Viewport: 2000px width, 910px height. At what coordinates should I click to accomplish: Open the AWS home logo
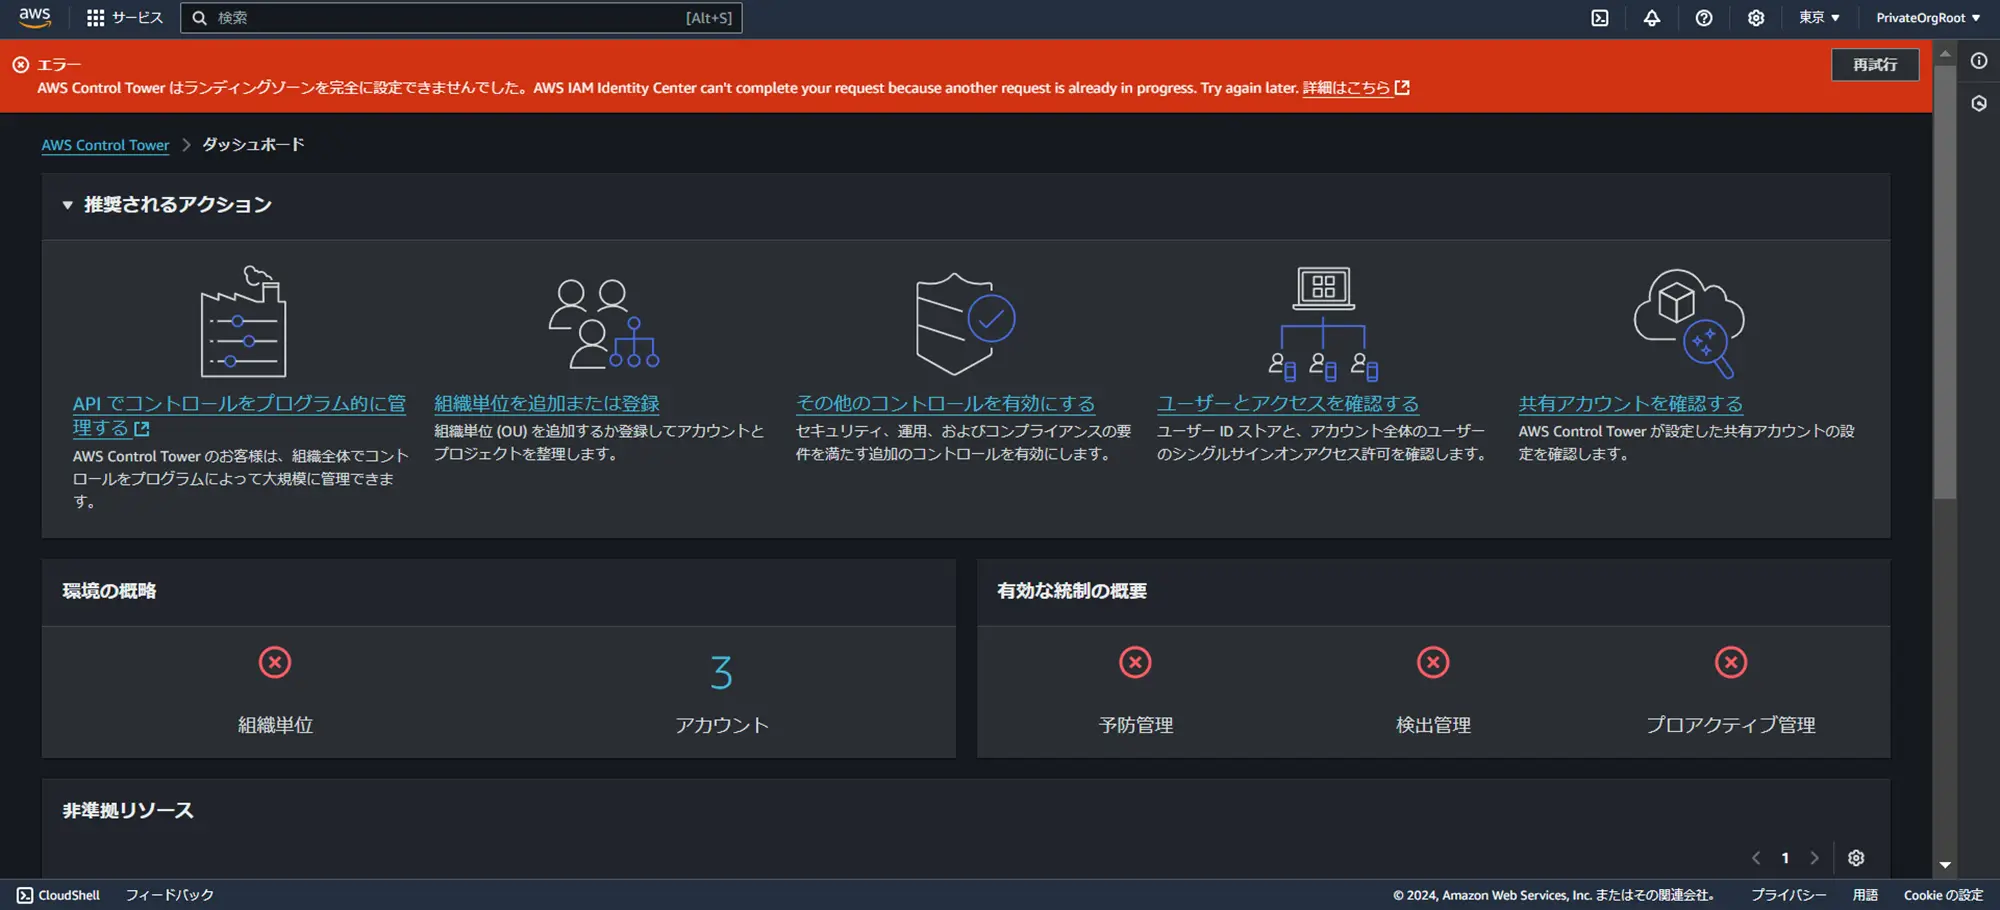point(35,18)
